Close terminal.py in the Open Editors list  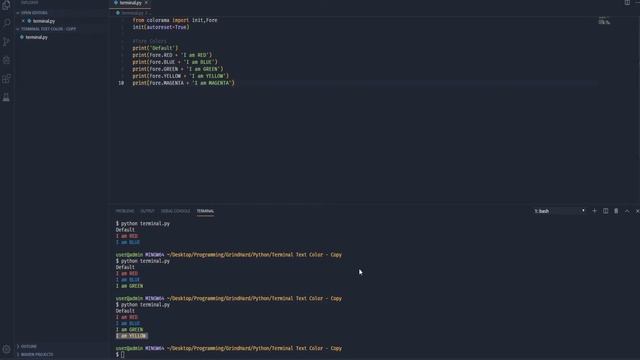pyautogui.click(x=23, y=21)
